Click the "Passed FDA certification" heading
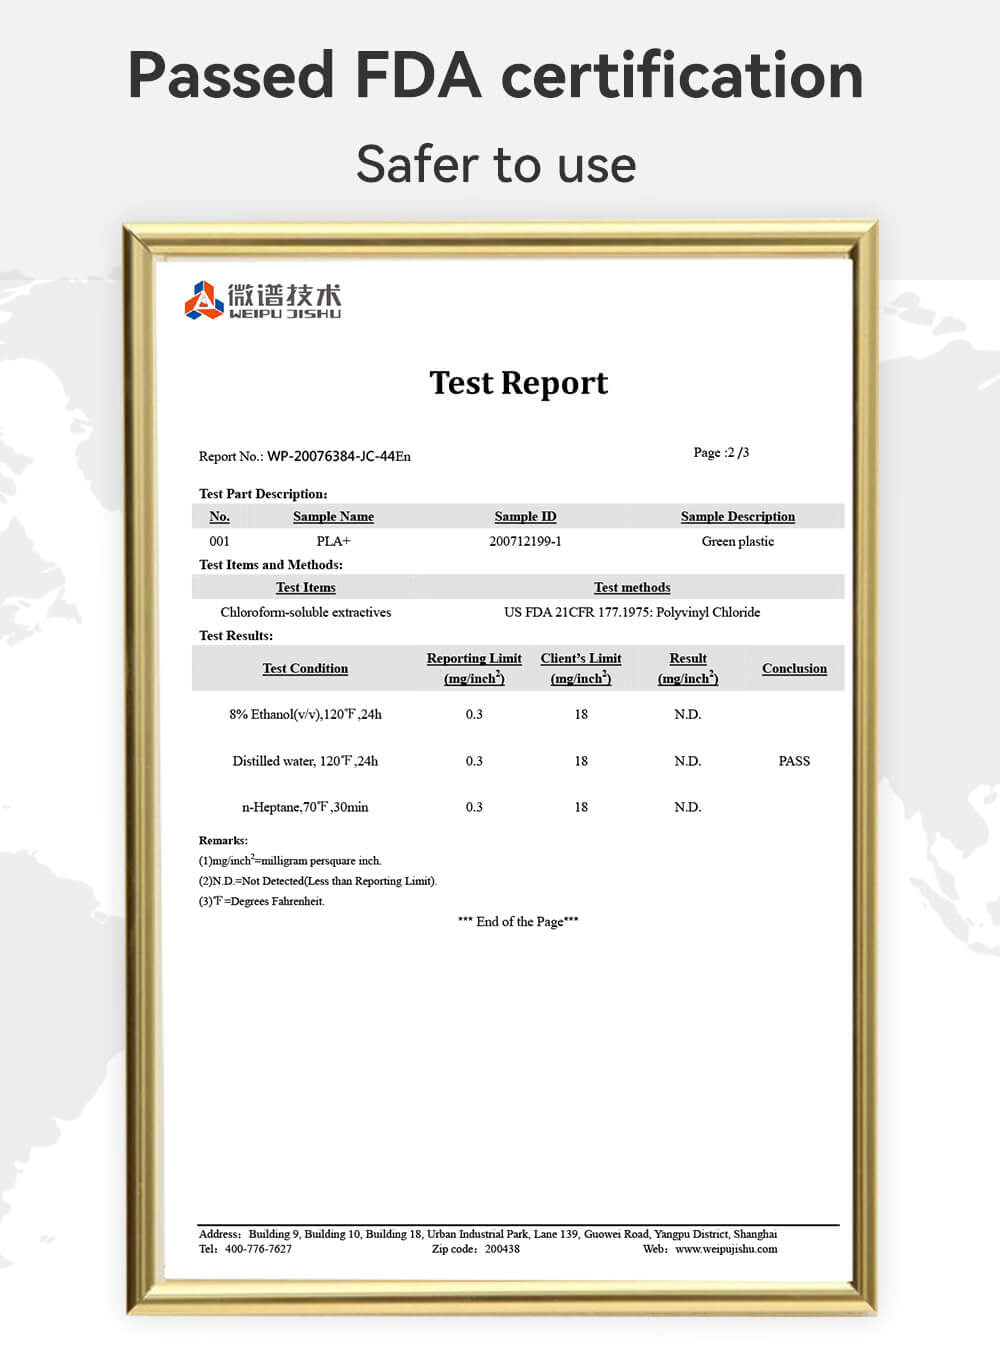This screenshot has height=1359, width=1000. 496,76
